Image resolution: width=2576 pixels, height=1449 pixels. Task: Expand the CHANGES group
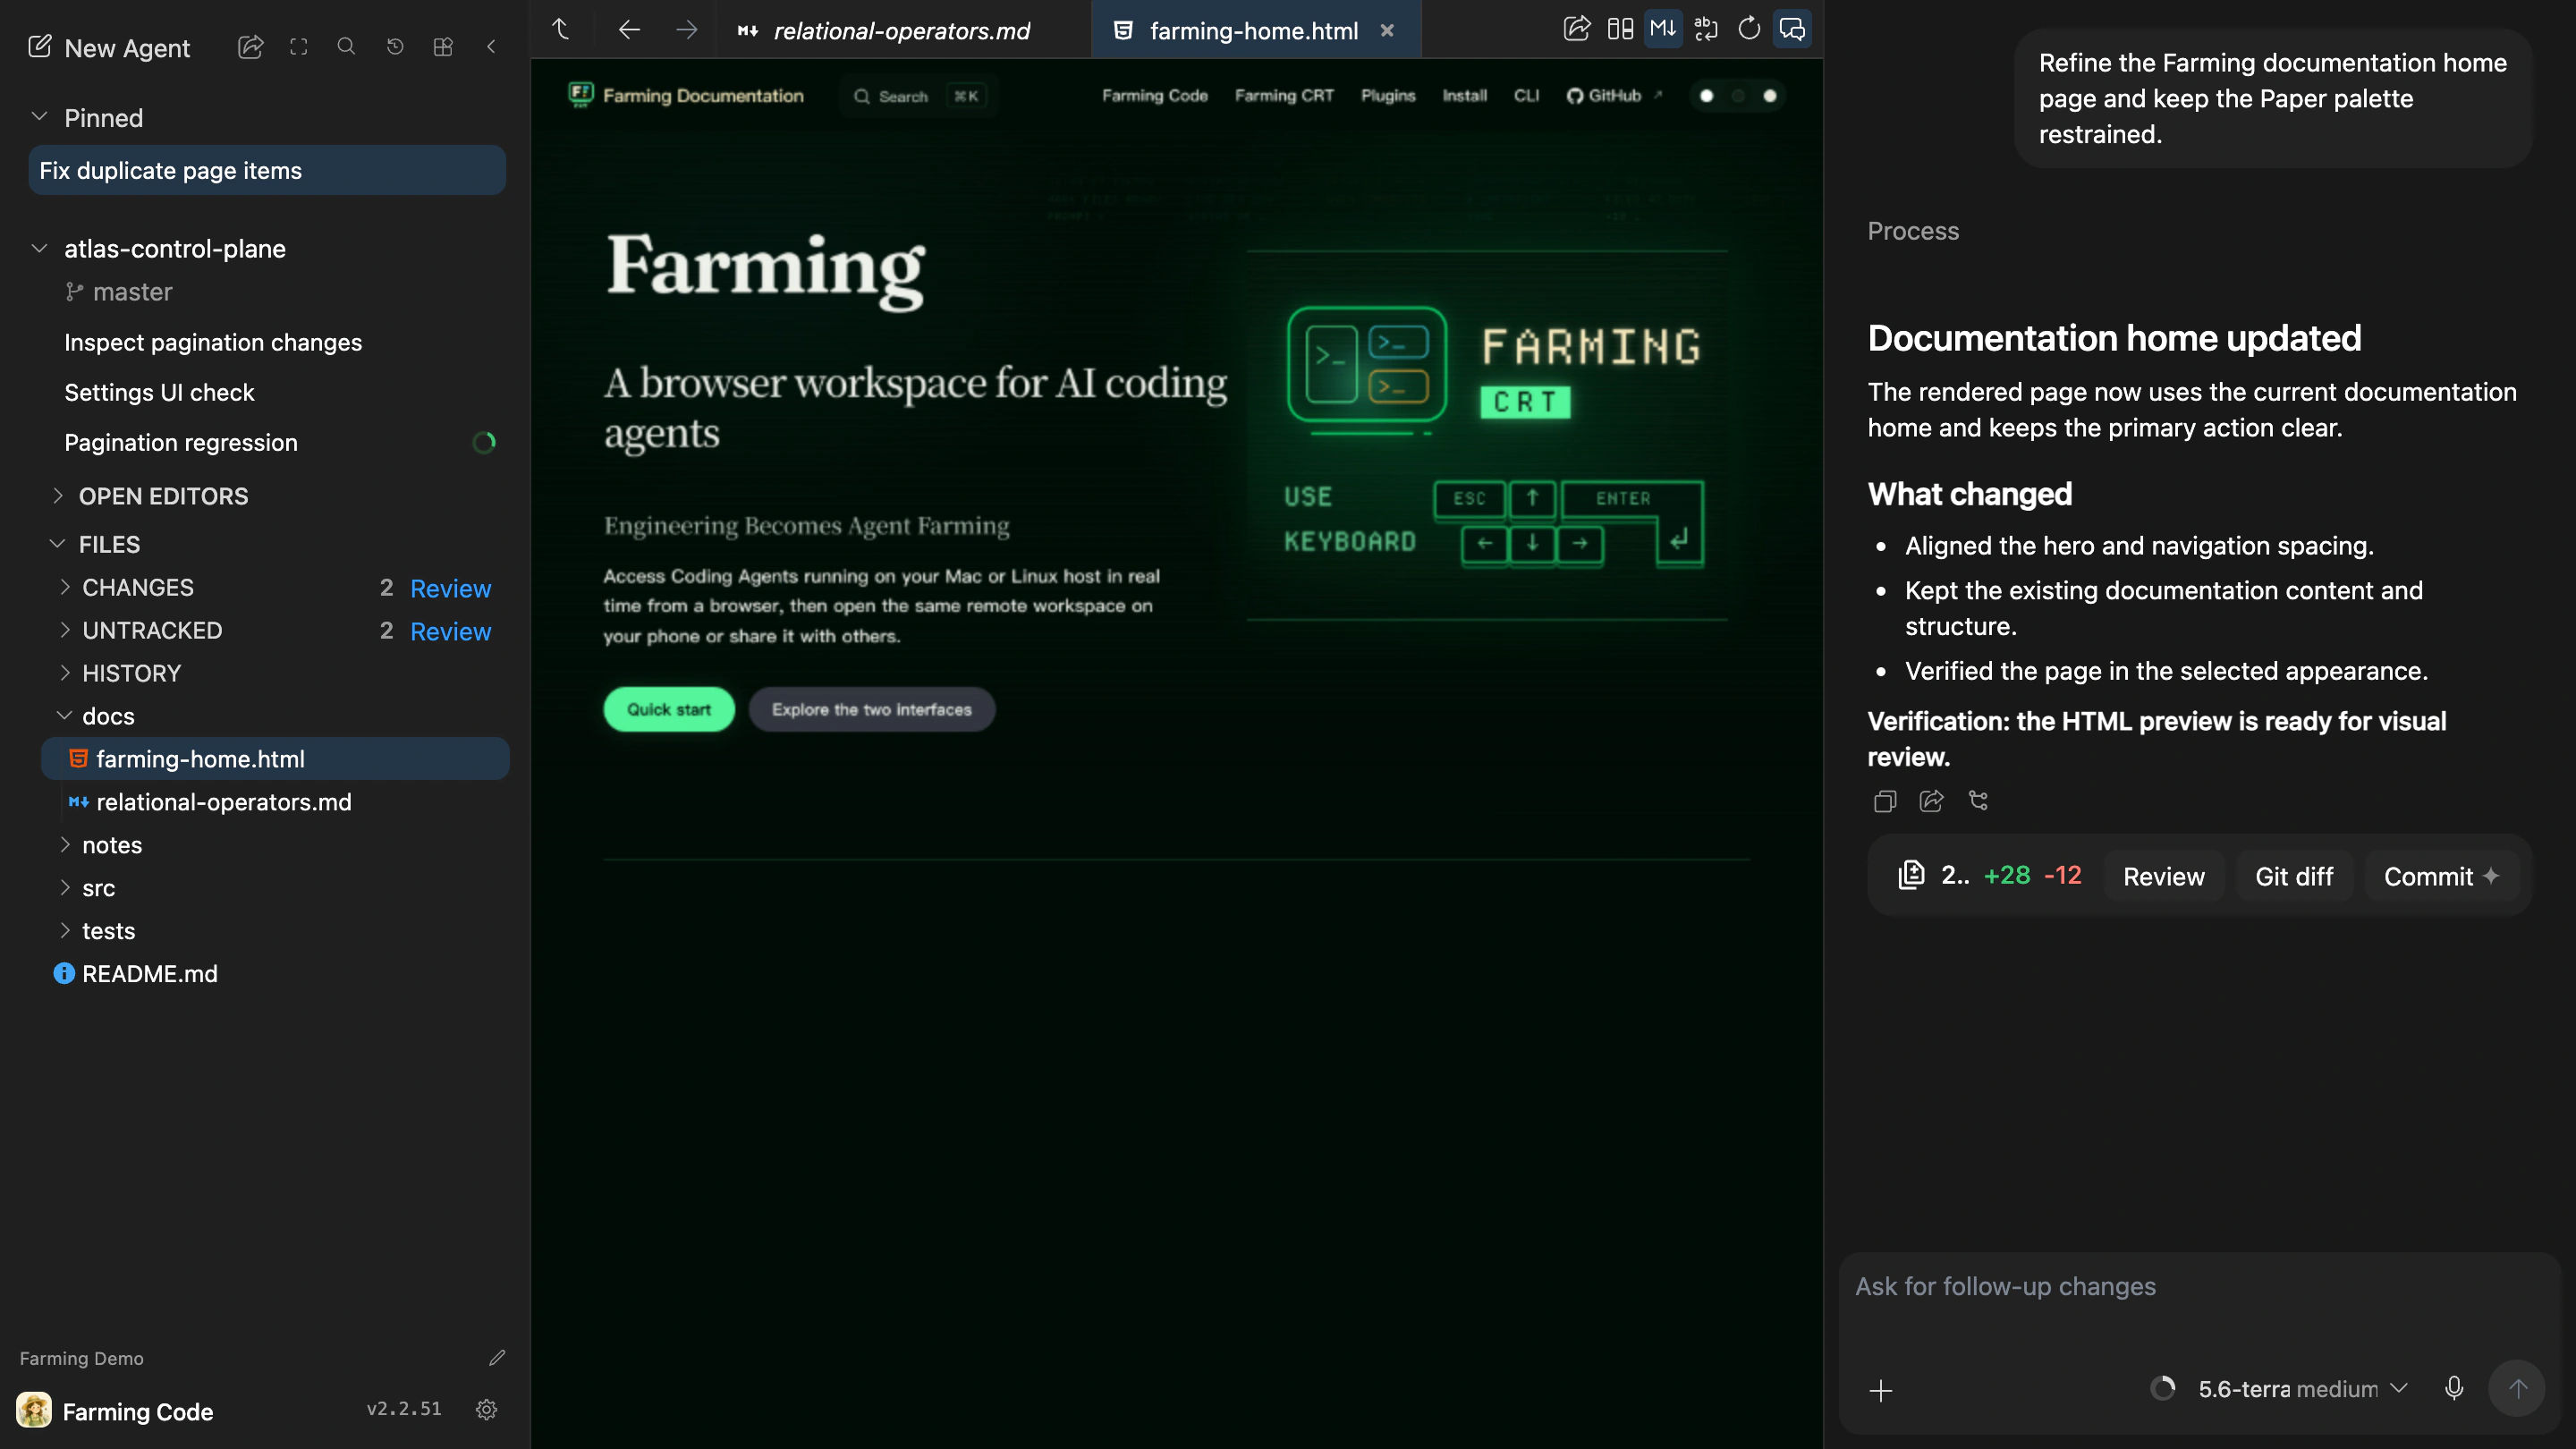(65, 587)
